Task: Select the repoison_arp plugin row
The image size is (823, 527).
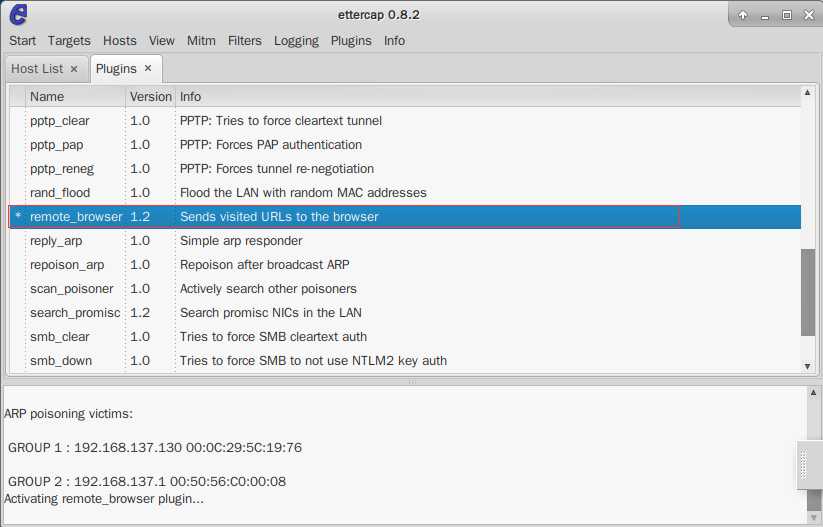Action: coord(405,265)
